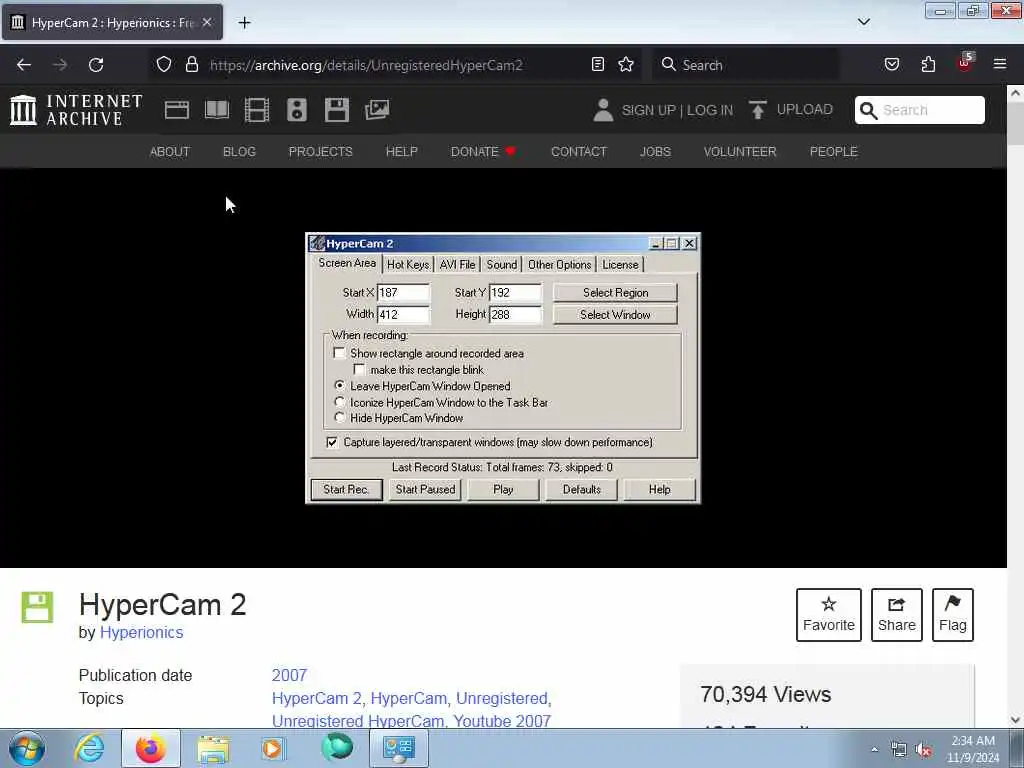The width and height of the screenshot is (1024, 768).
Task: Switch to License tab
Action: (x=620, y=264)
